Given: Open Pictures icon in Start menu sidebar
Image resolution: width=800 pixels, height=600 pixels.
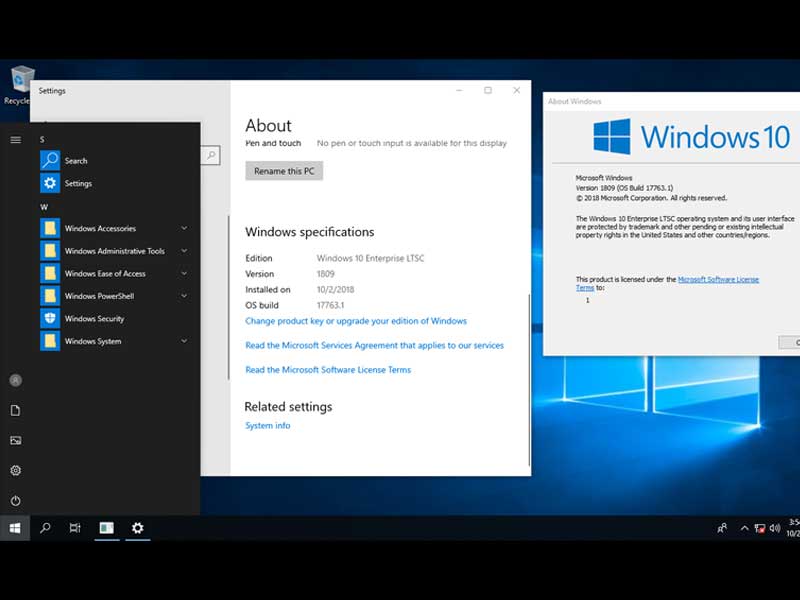Looking at the screenshot, I should 15,440.
